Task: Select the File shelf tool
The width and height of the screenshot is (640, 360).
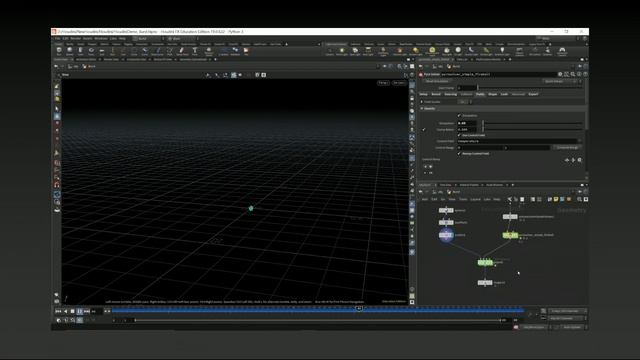Action: pos(246,51)
